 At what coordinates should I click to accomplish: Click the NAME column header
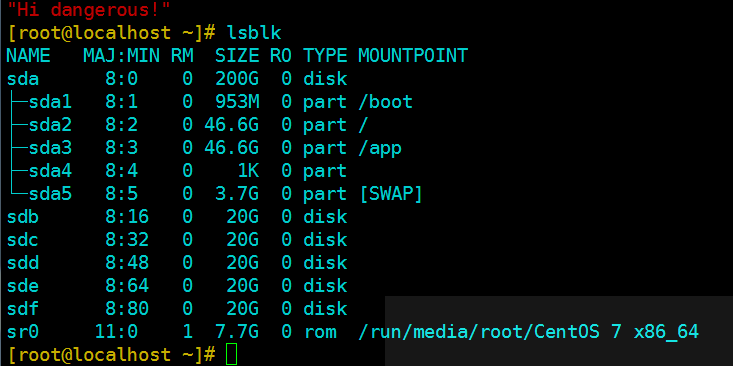pyautogui.click(x=28, y=56)
